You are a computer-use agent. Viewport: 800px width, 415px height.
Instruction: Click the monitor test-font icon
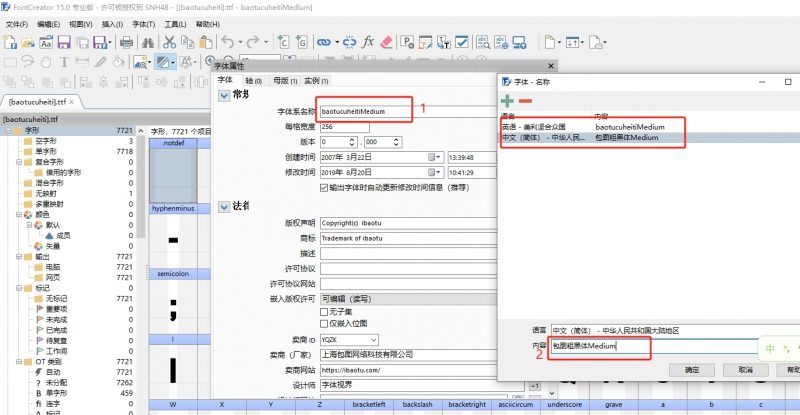(519, 42)
